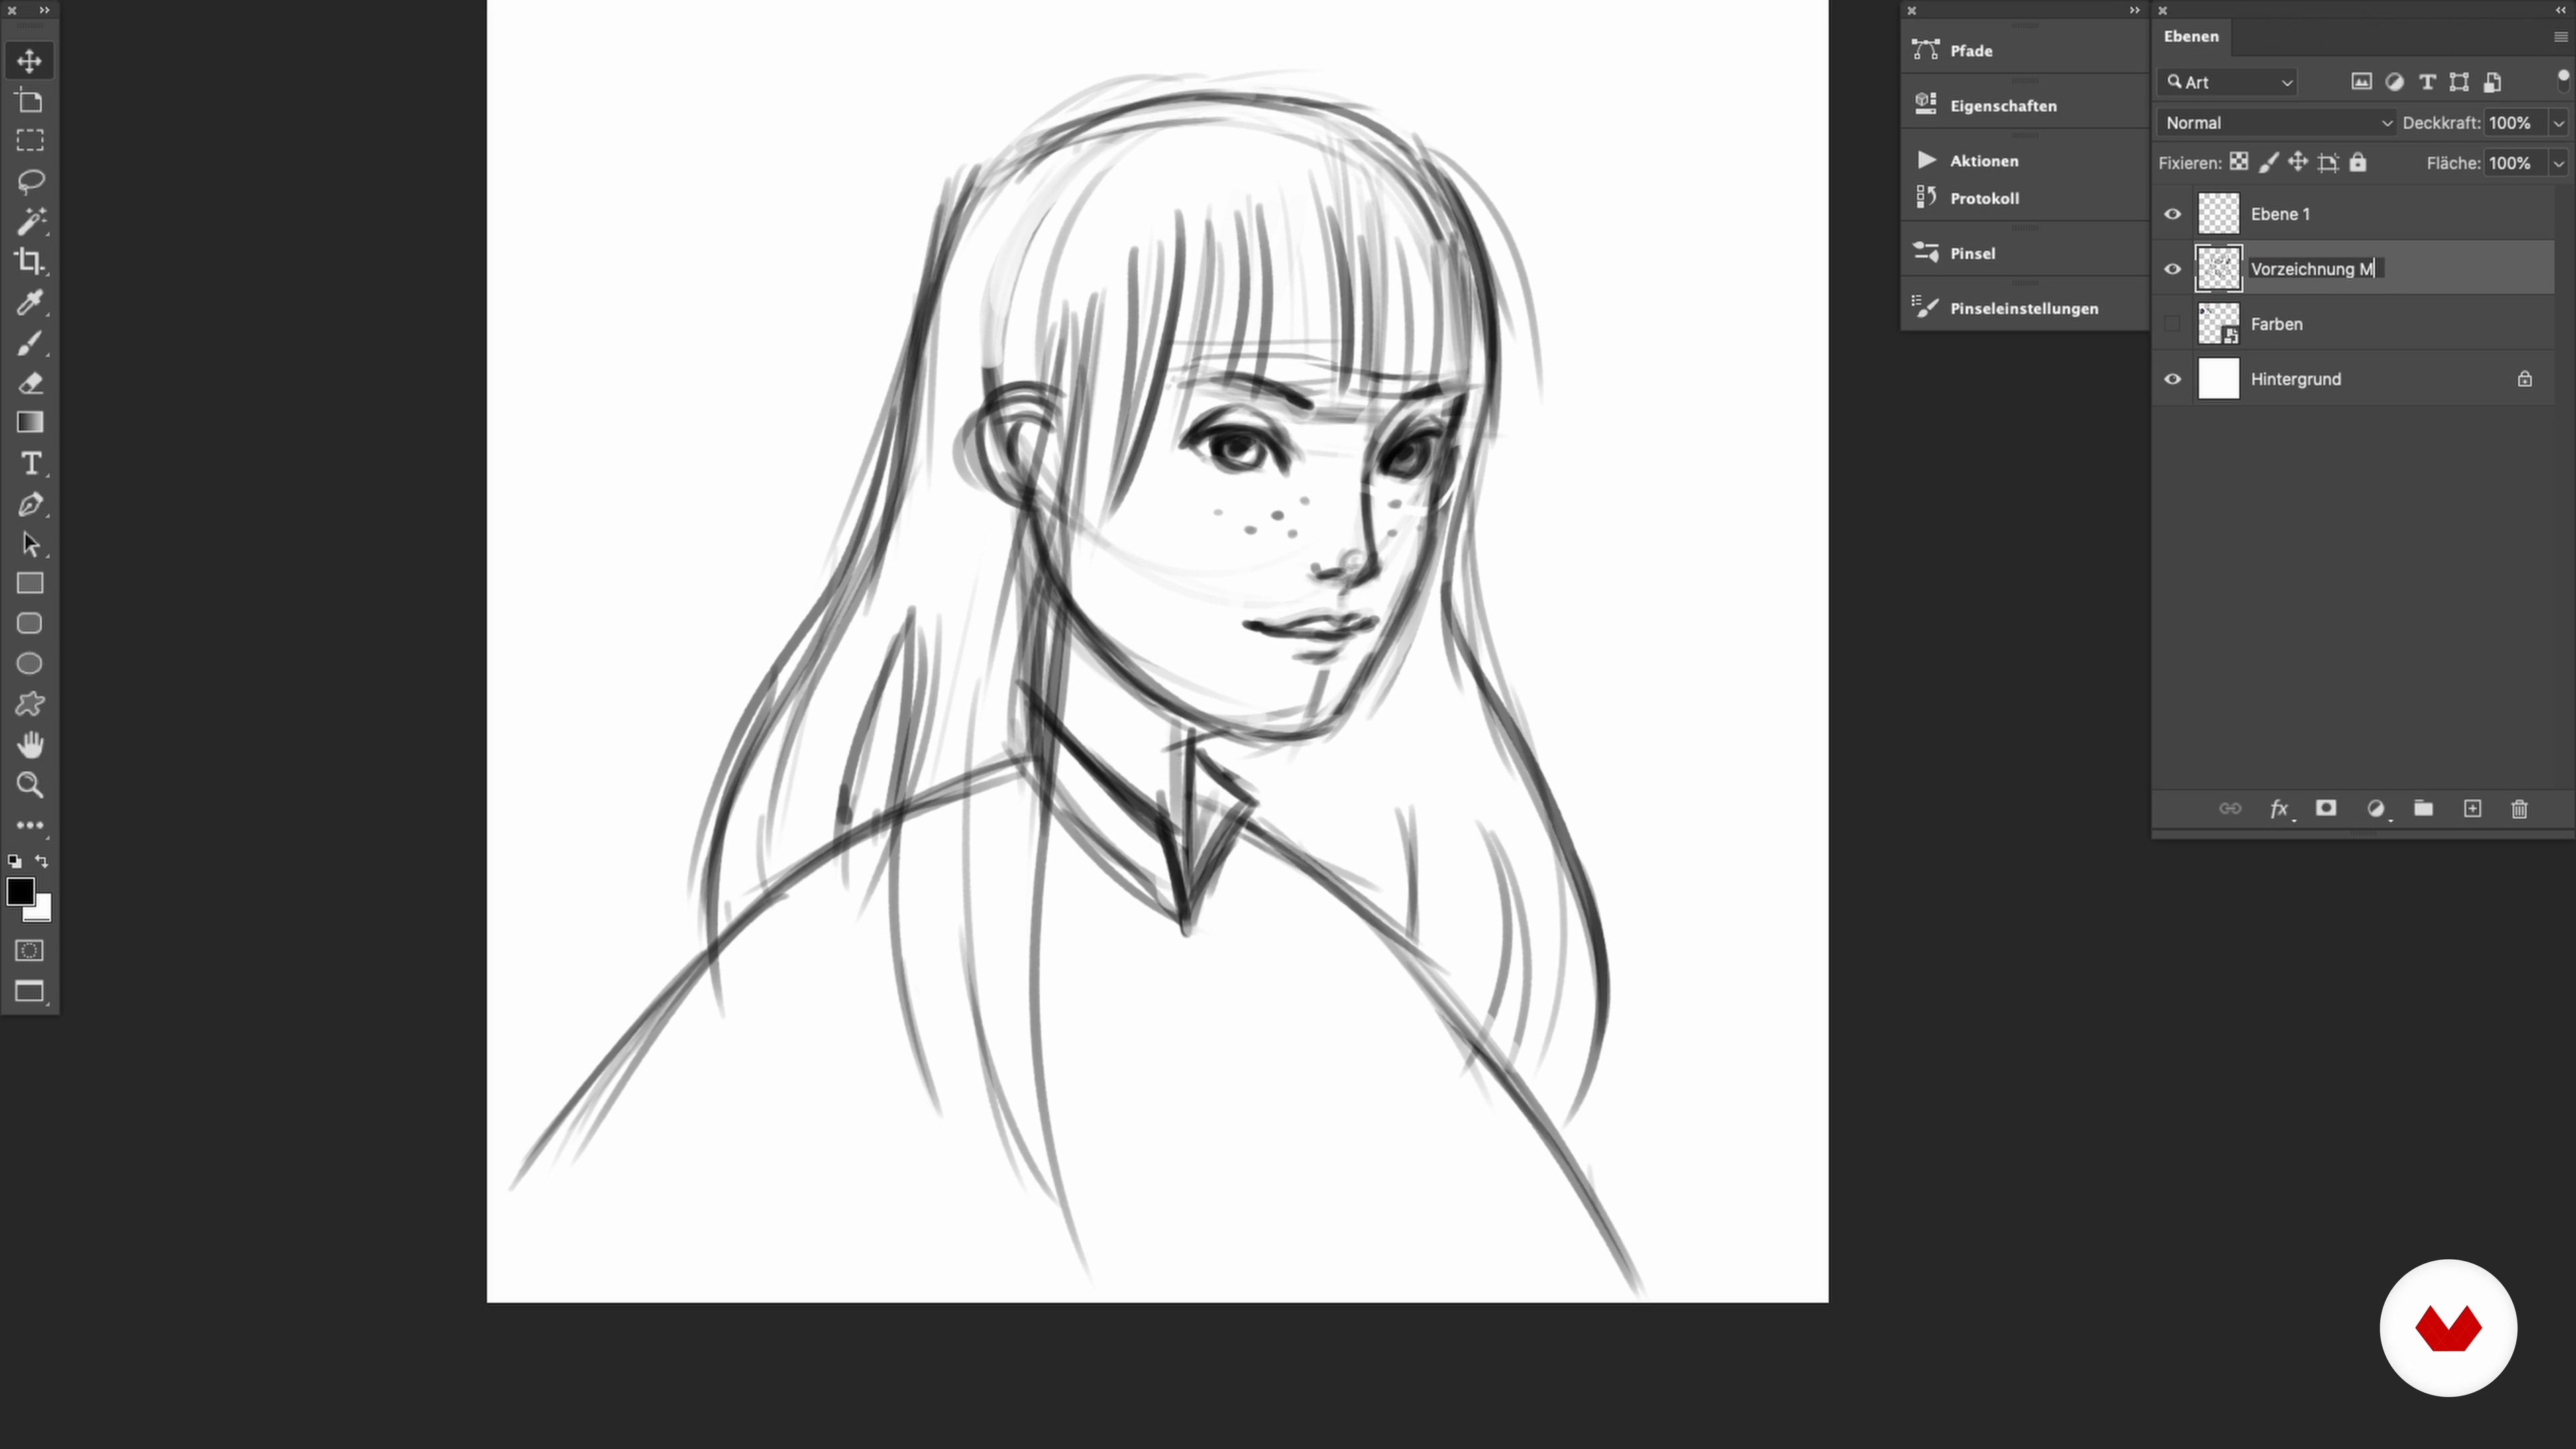
Task: Select the Rounded Rectangle tool
Action: tap(29, 624)
